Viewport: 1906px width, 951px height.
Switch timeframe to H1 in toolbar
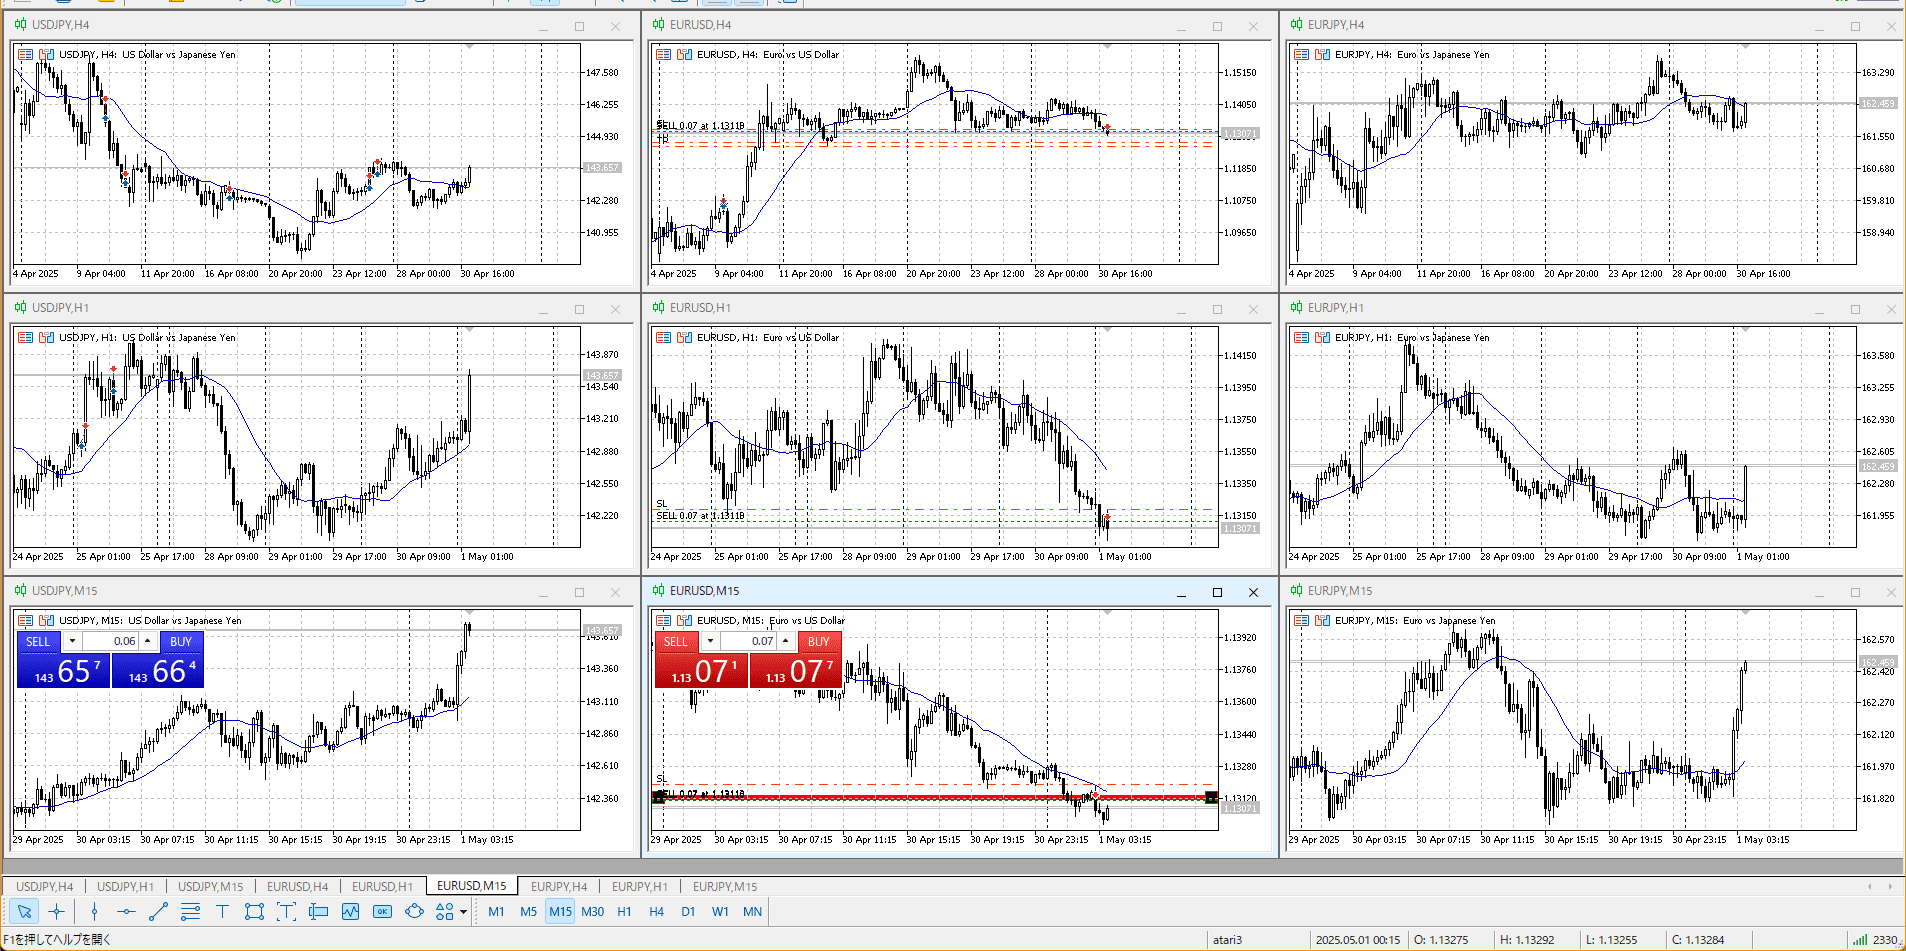tap(624, 911)
